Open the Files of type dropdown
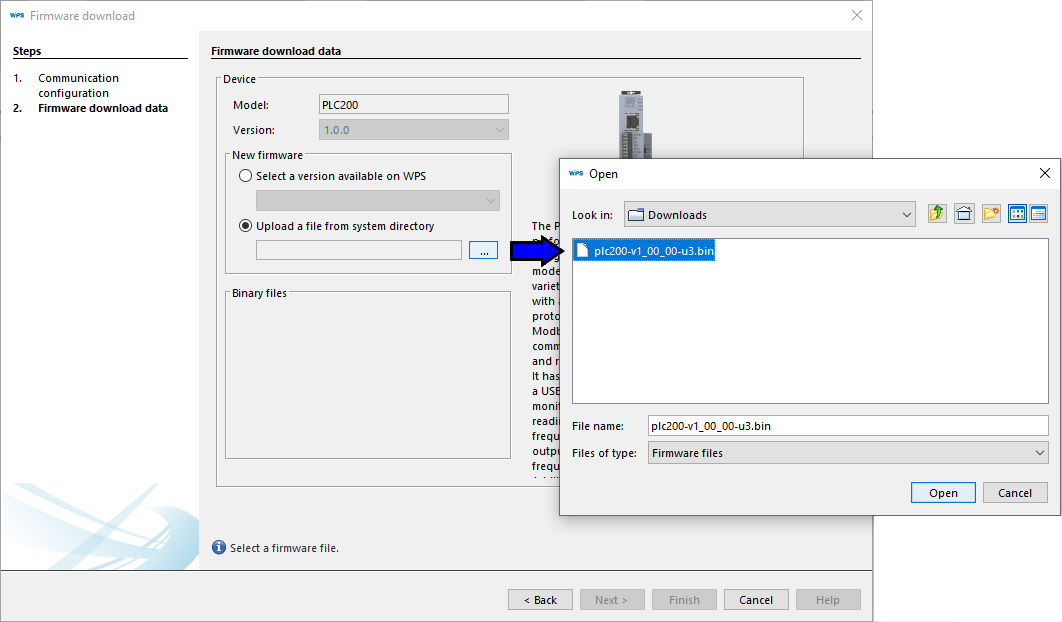Viewport: 1062px width, 622px height. pos(1039,453)
